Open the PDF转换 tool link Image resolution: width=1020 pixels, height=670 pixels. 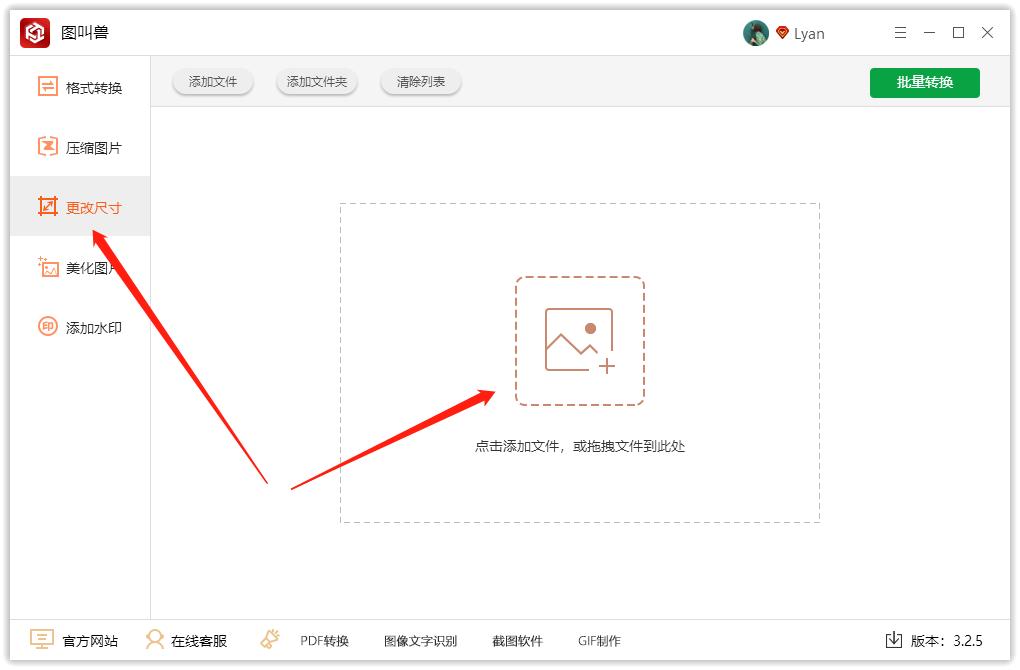click(x=324, y=641)
